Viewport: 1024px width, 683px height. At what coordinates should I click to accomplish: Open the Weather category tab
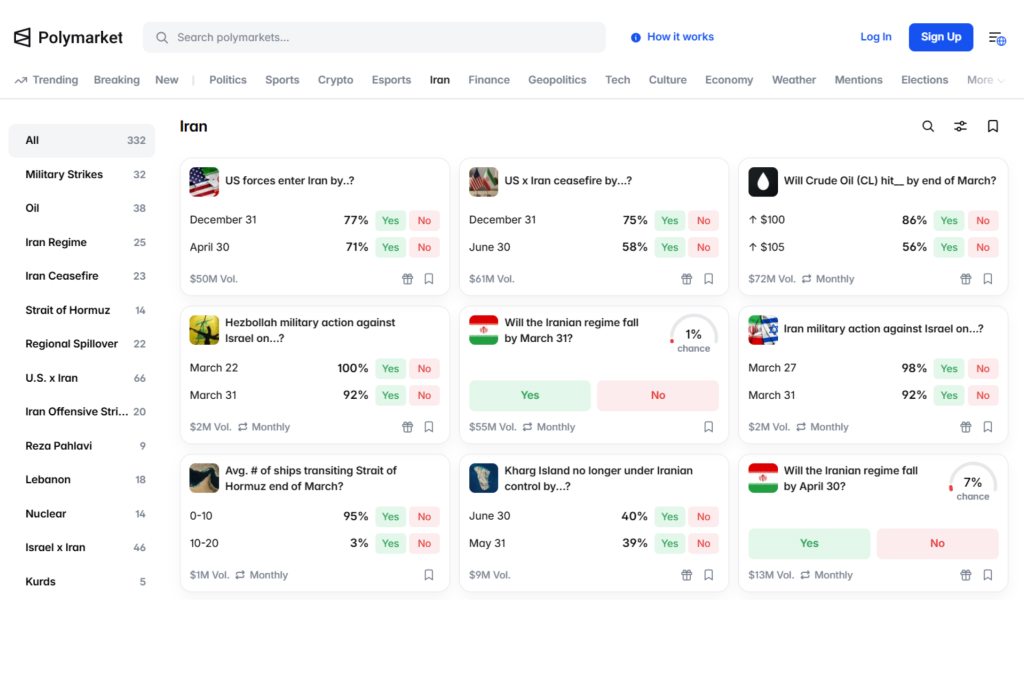tap(793, 80)
